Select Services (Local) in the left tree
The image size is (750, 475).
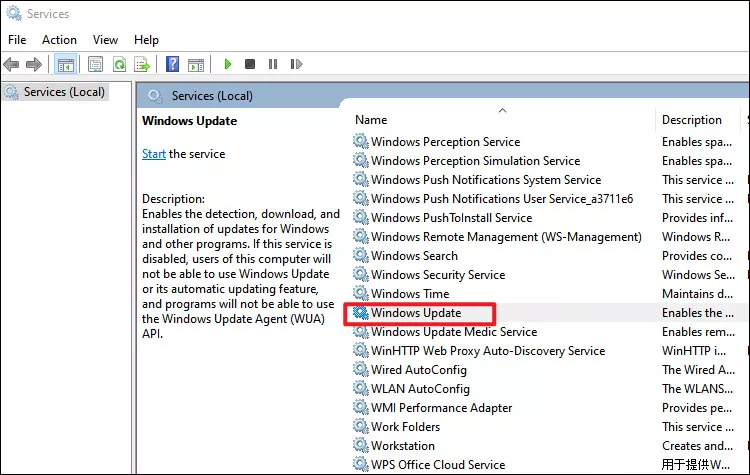64,91
